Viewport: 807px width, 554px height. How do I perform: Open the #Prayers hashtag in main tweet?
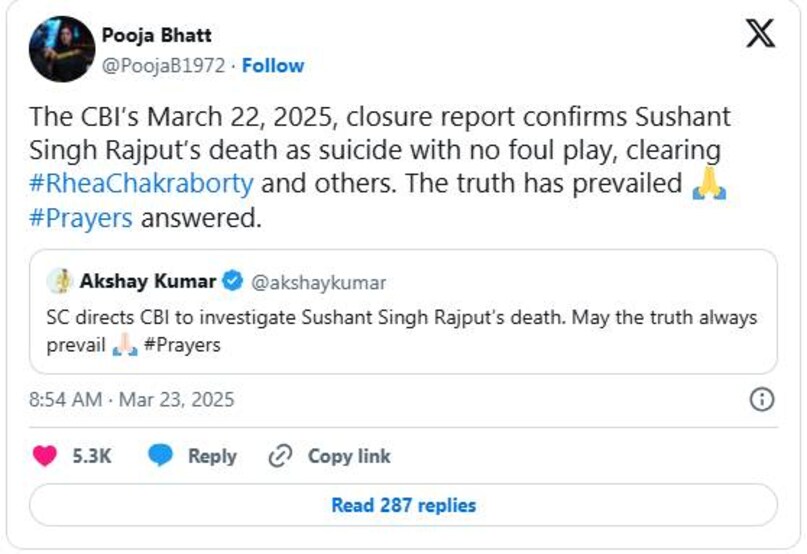(x=82, y=219)
